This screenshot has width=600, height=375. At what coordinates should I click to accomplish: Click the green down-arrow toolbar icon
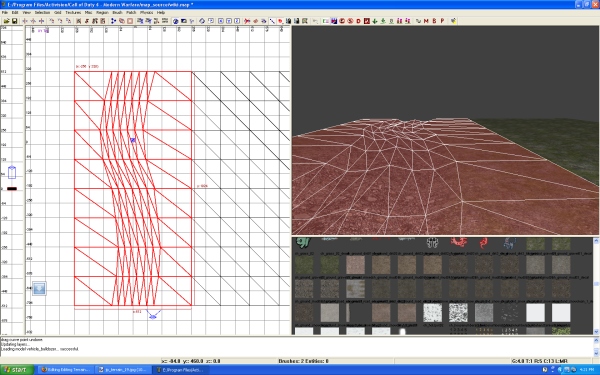[375, 21]
